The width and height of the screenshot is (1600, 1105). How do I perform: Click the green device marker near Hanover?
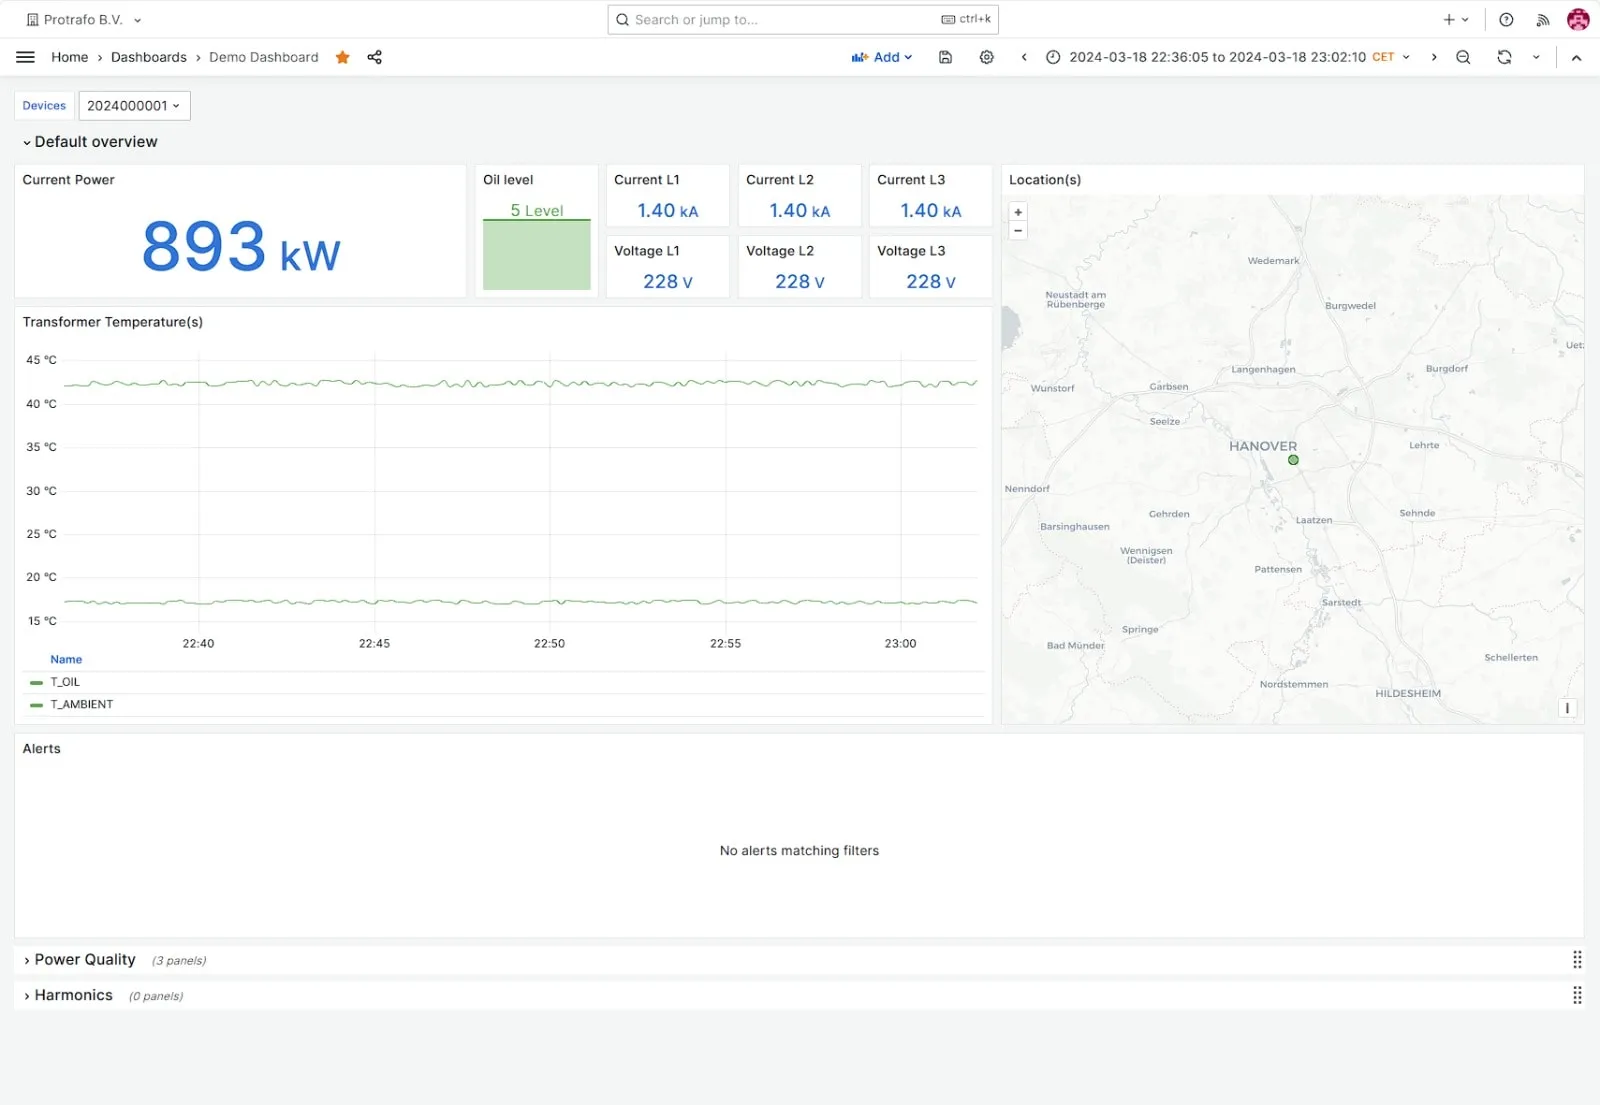1293,460
